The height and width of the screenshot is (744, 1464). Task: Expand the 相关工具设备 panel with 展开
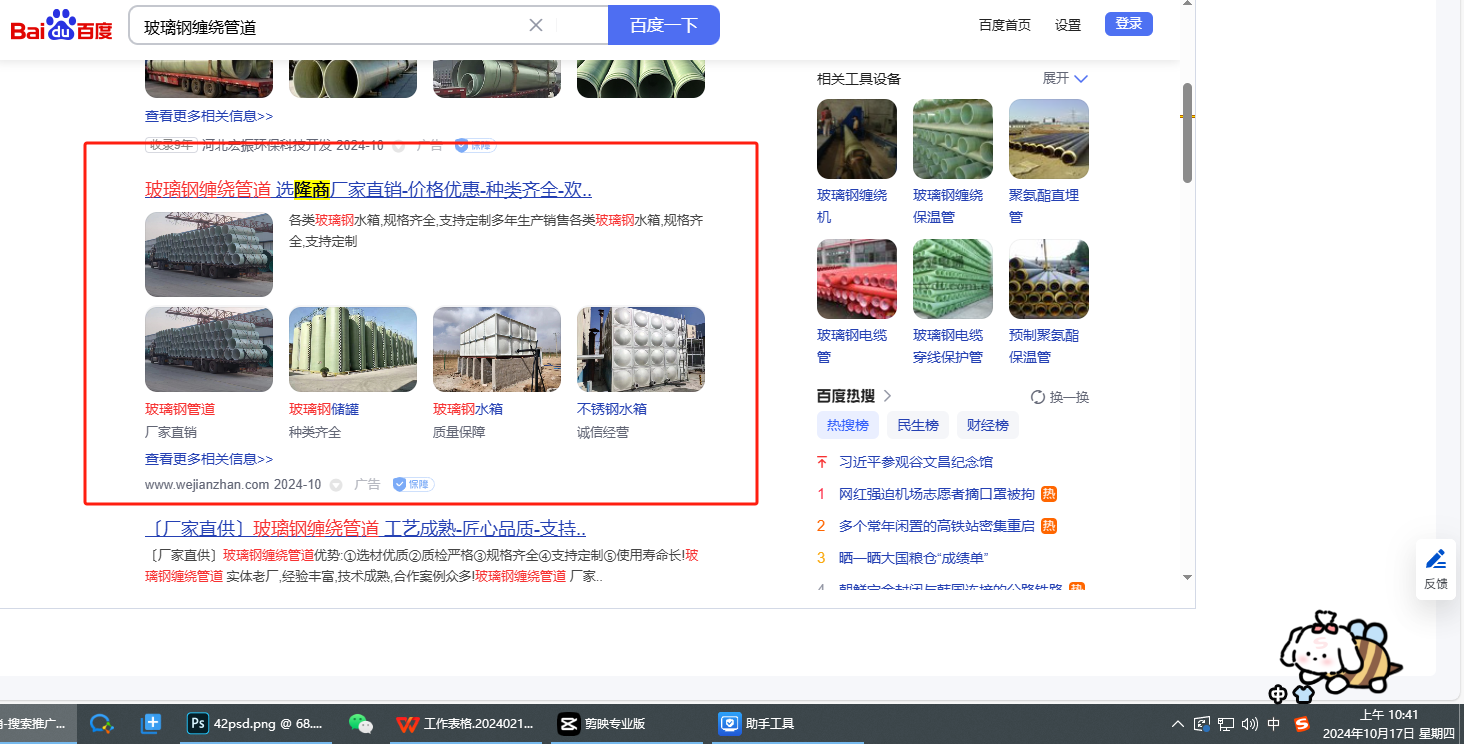click(x=1065, y=78)
